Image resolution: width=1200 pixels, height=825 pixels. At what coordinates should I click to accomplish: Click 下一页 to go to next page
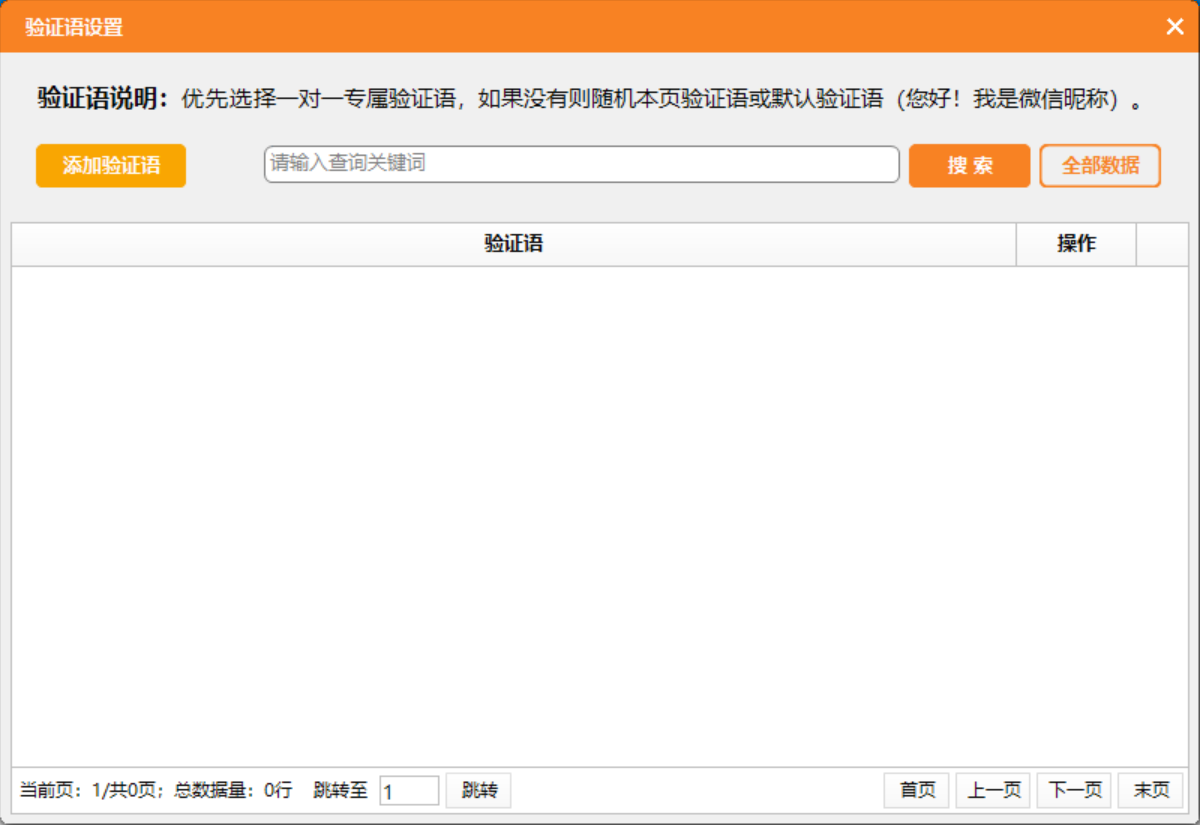click(1074, 790)
